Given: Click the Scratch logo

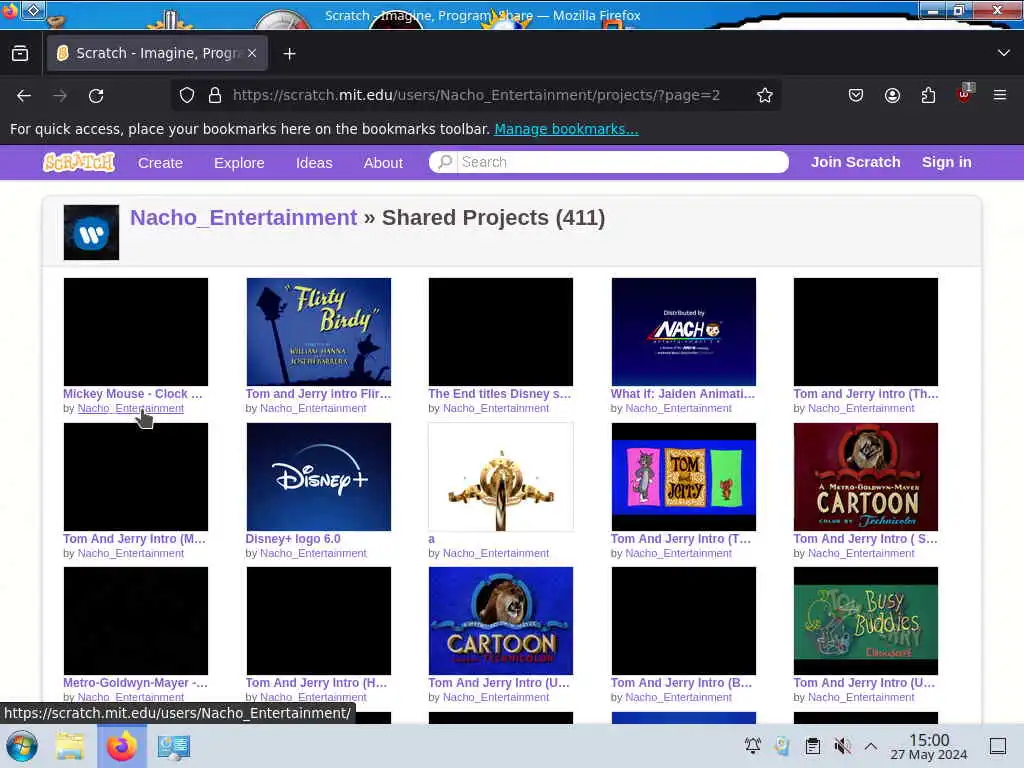Looking at the screenshot, I should [79, 162].
